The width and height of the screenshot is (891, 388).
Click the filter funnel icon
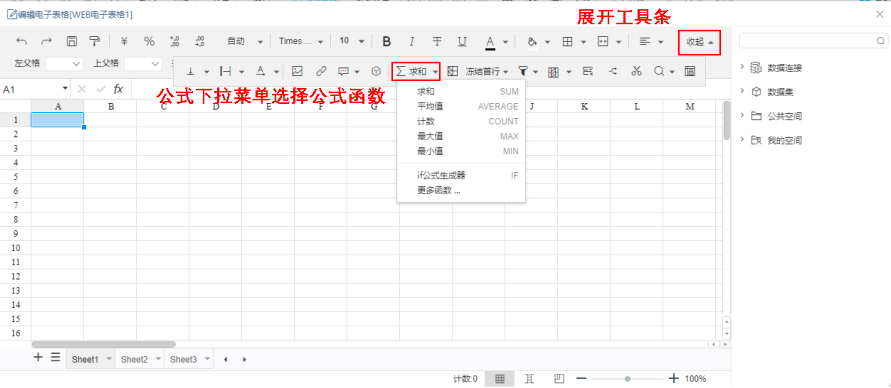tap(523, 72)
